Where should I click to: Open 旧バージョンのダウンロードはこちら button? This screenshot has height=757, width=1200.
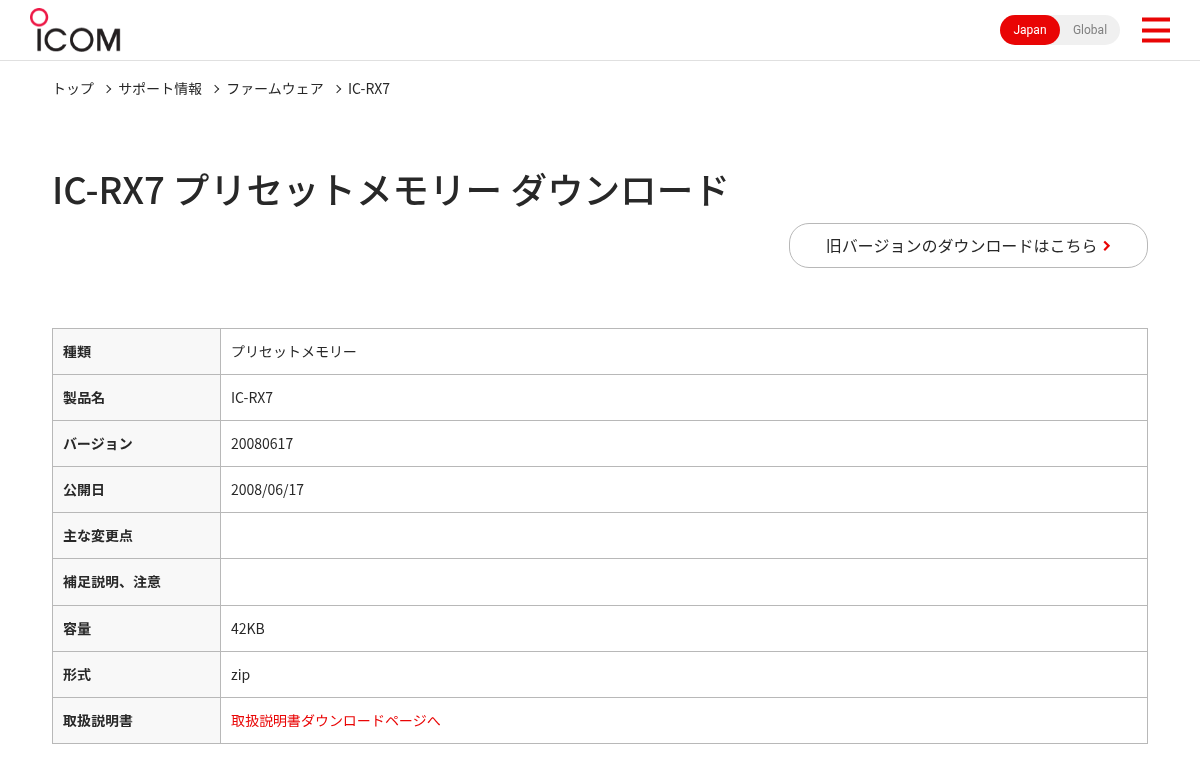pyautogui.click(x=968, y=245)
